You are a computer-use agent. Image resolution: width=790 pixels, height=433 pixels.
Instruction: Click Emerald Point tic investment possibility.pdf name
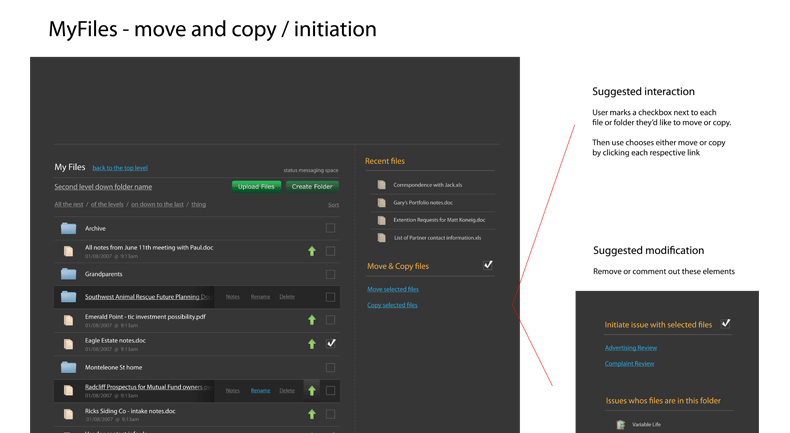[x=145, y=317]
